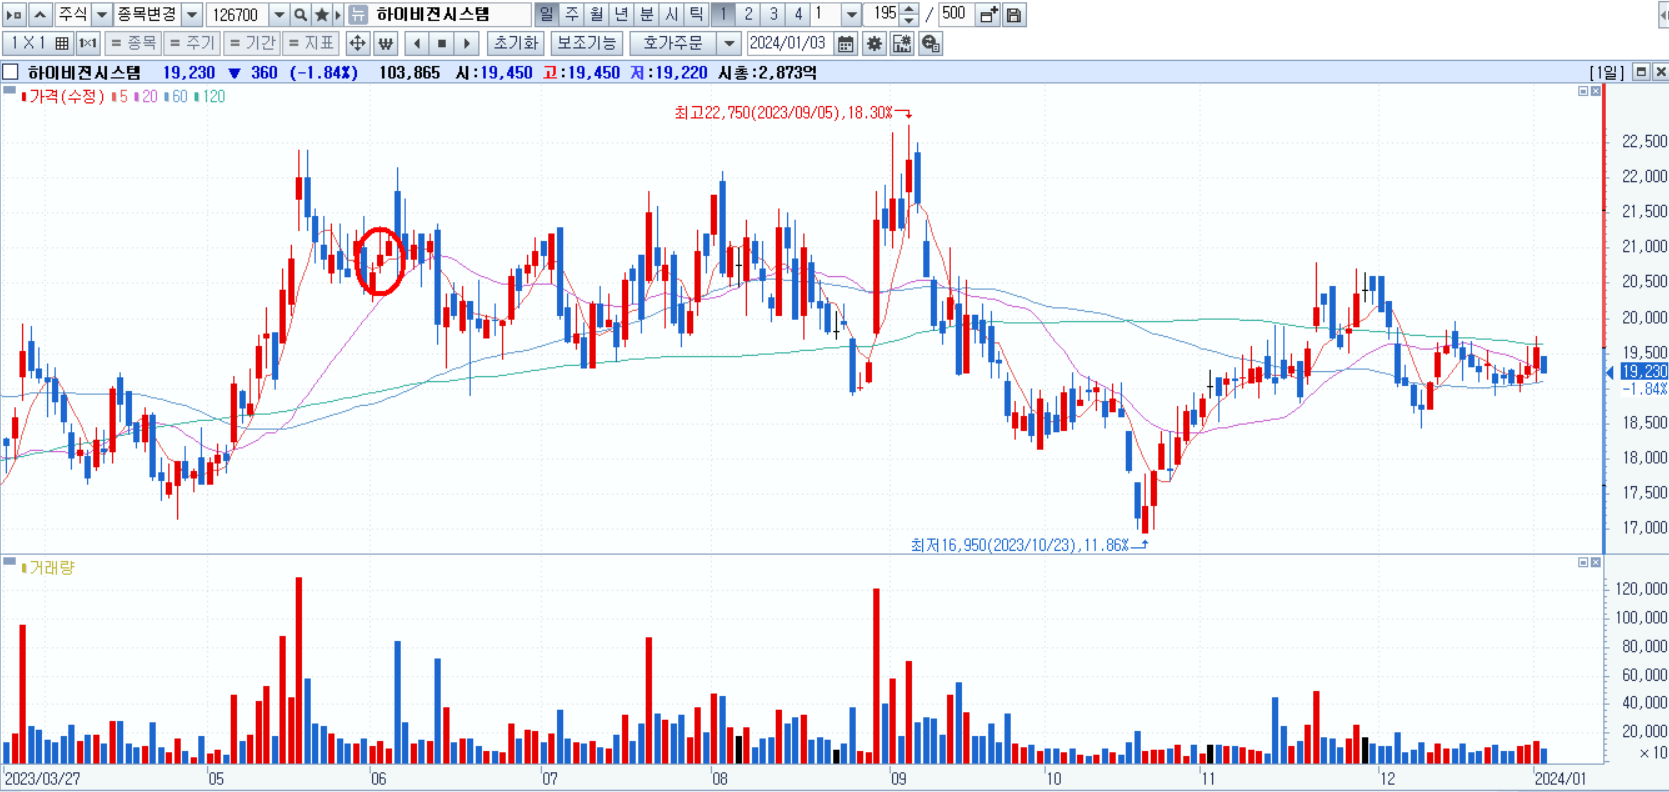Open the 종목변경 dropdown arrow

point(192,15)
